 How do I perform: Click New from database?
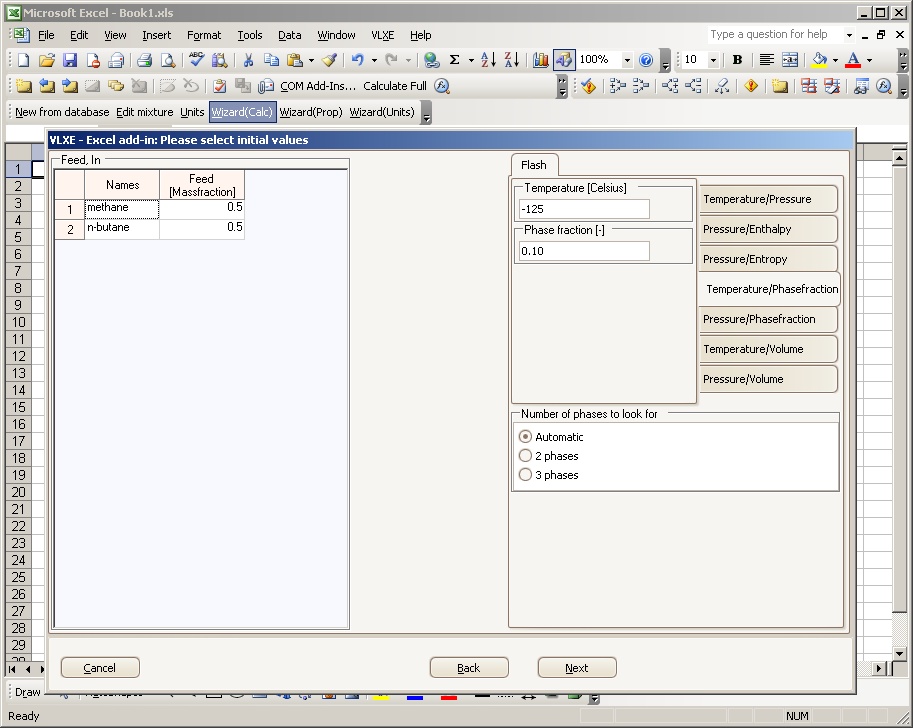point(62,112)
